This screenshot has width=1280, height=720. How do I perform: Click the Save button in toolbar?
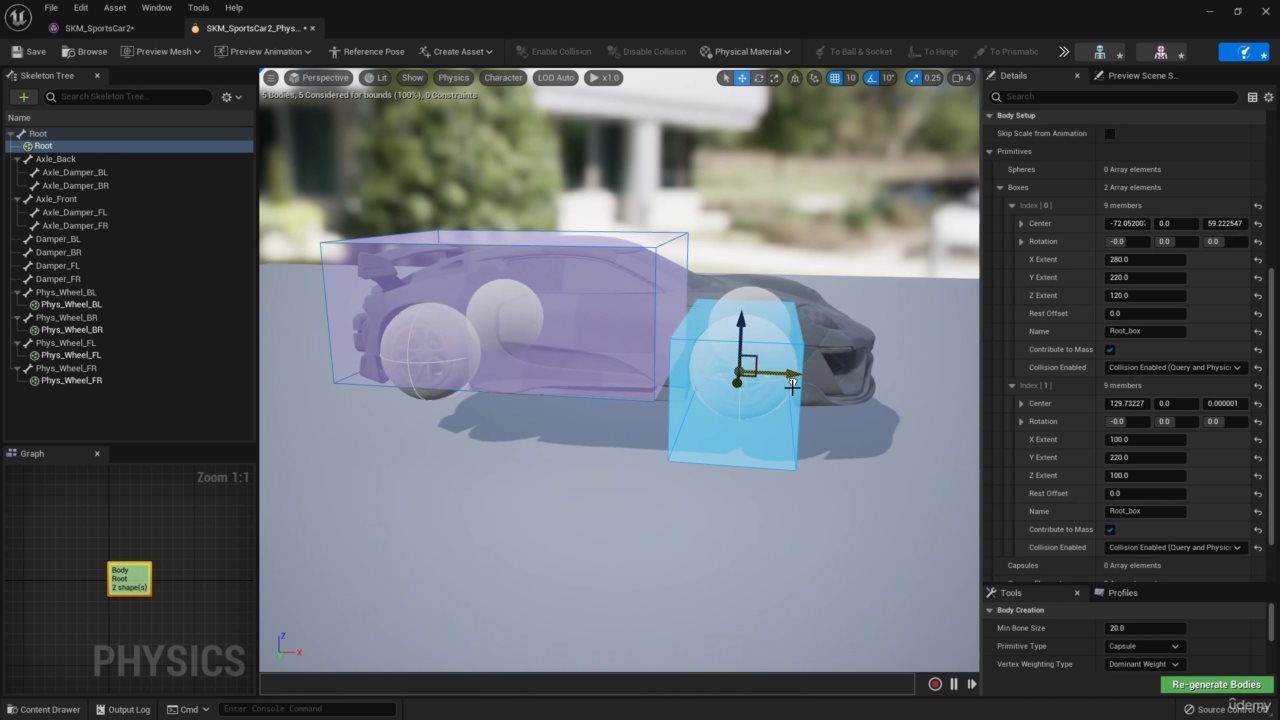[x=29, y=52]
